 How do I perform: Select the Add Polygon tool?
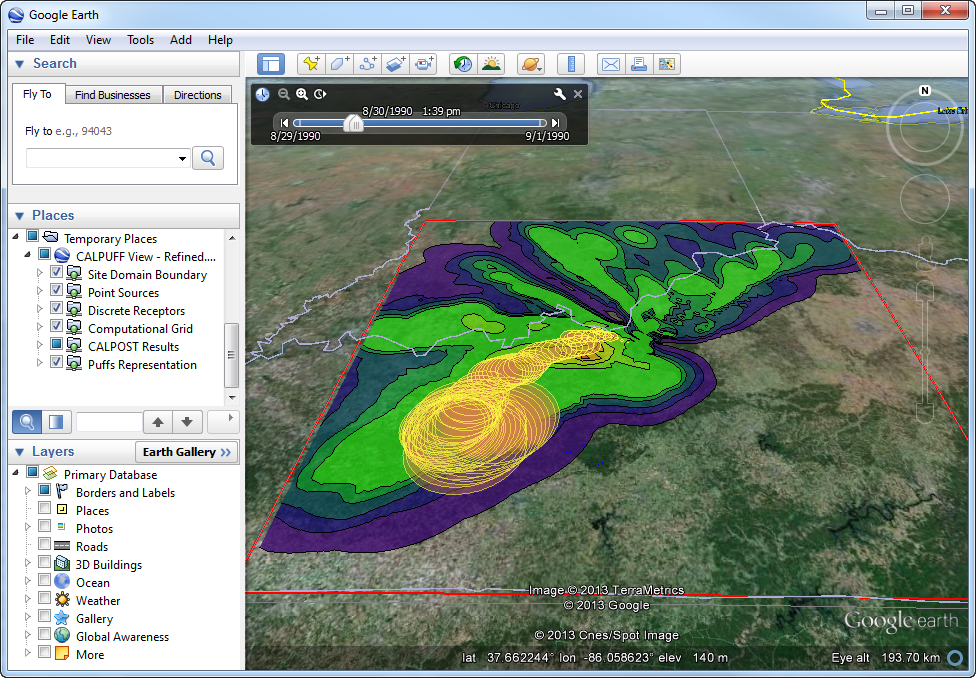pos(339,64)
